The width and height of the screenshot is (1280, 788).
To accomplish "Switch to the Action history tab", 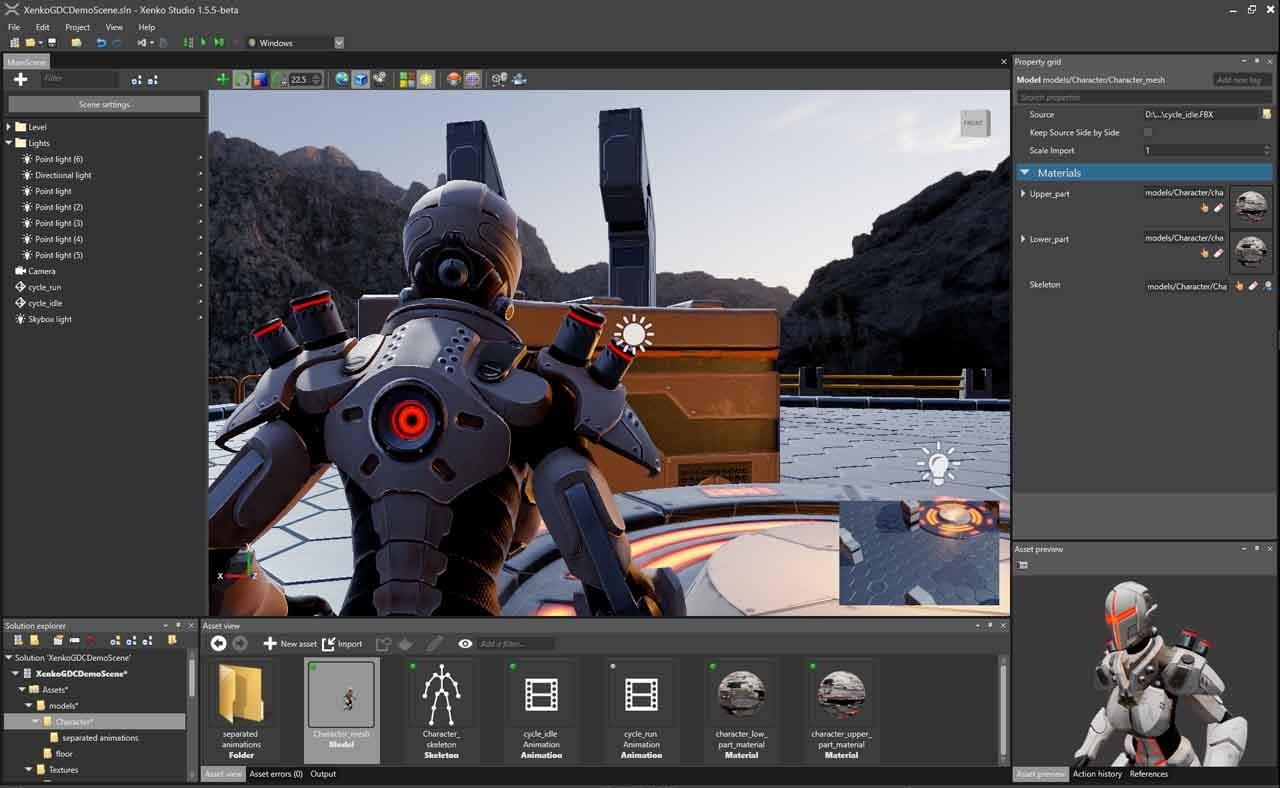I will click(x=1098, y=773).
